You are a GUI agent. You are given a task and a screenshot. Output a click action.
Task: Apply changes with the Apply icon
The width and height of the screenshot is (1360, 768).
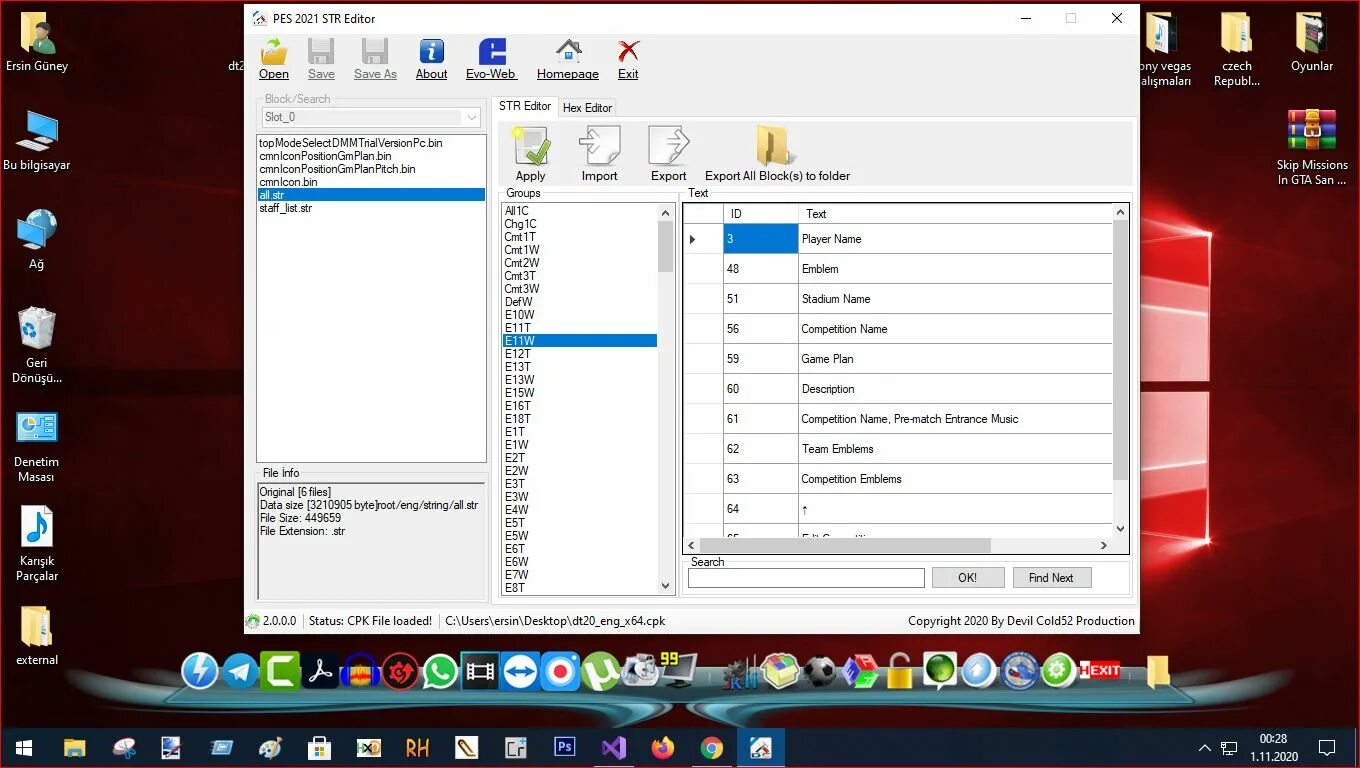pos(531,154)
